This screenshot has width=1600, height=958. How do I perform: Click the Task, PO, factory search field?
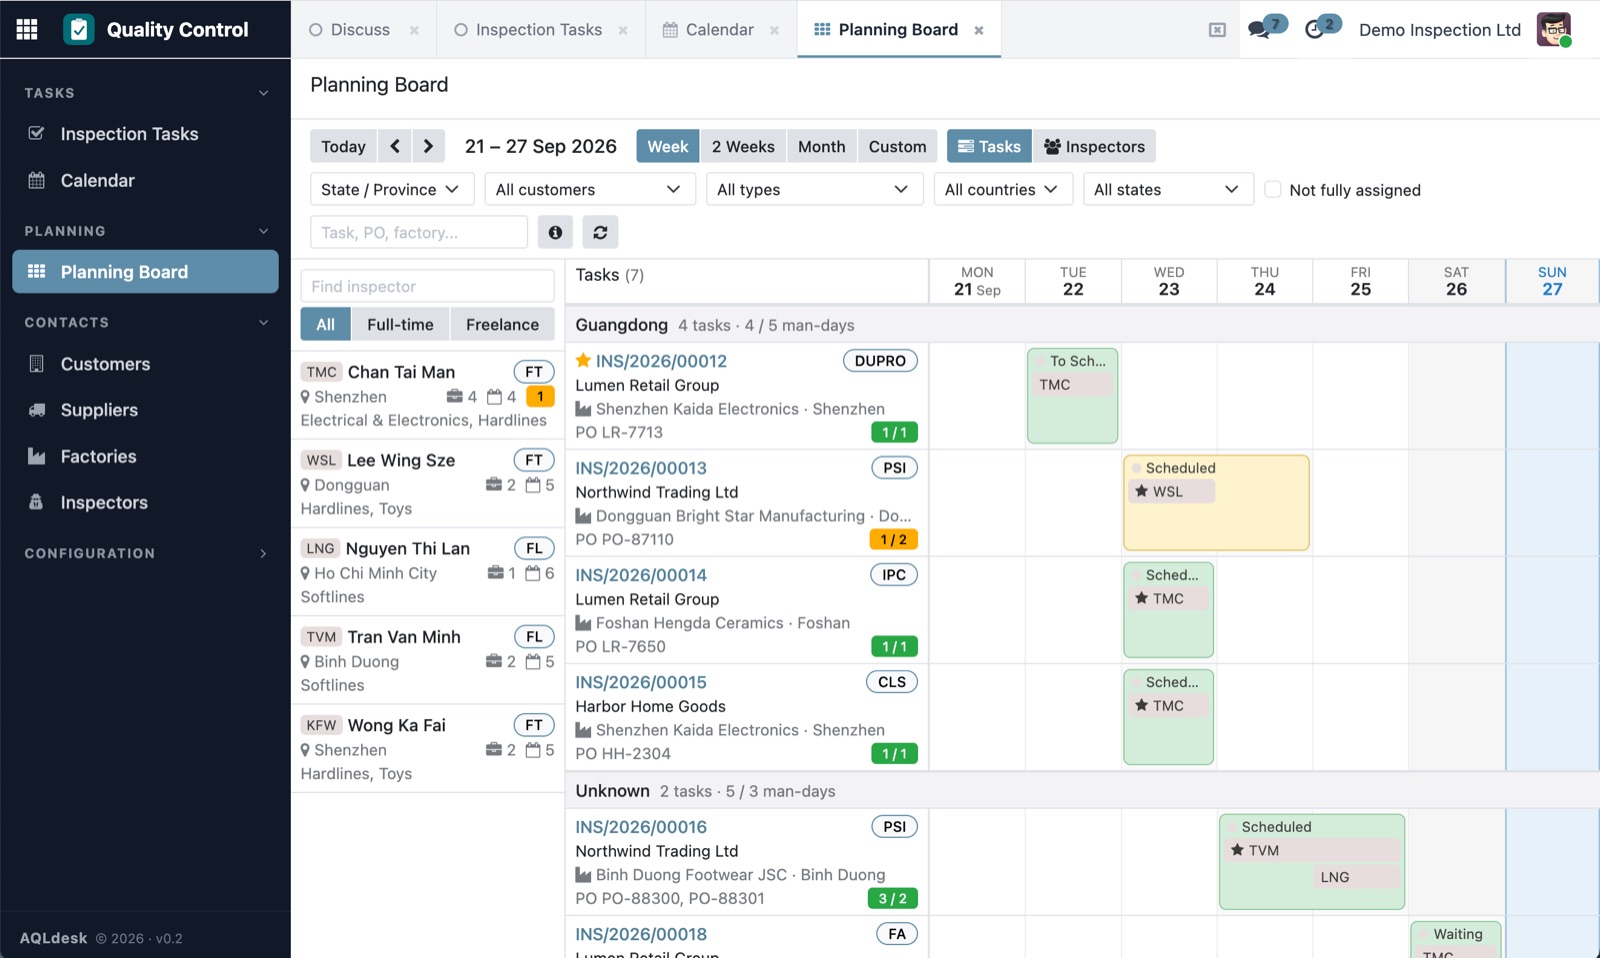[419, 232]
